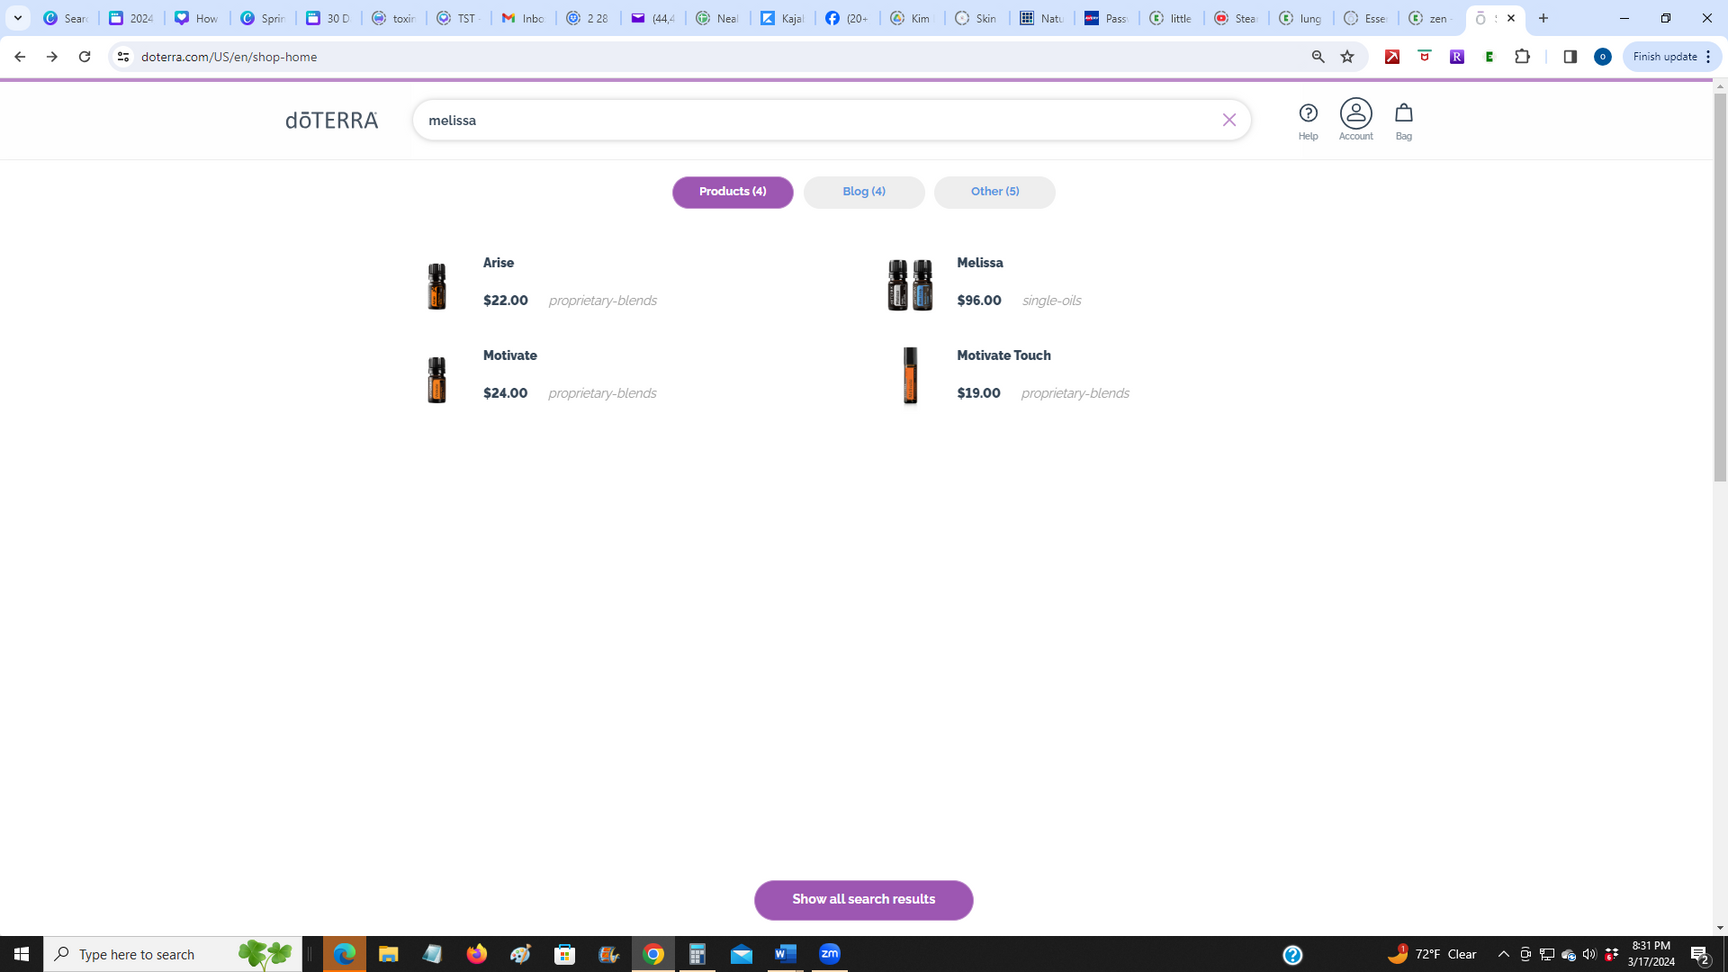
Task: Open the taskbar clock and date
Action: [1651, 954]
